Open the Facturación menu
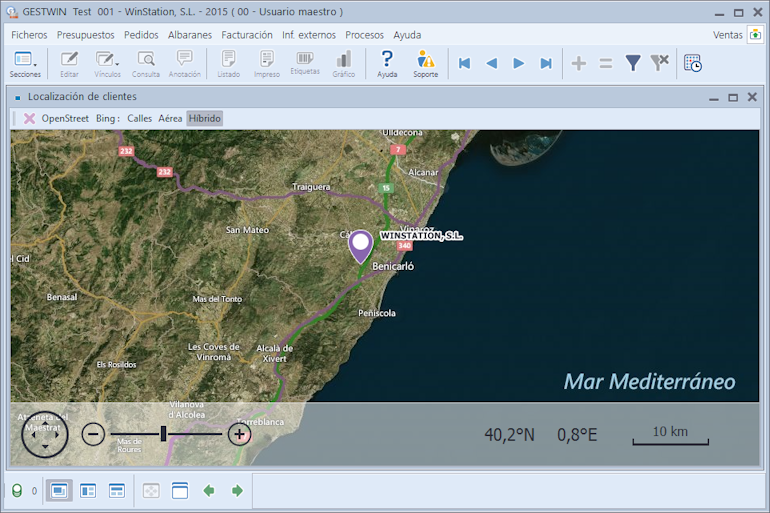This screenshot has height=513, width=770. 247,35
